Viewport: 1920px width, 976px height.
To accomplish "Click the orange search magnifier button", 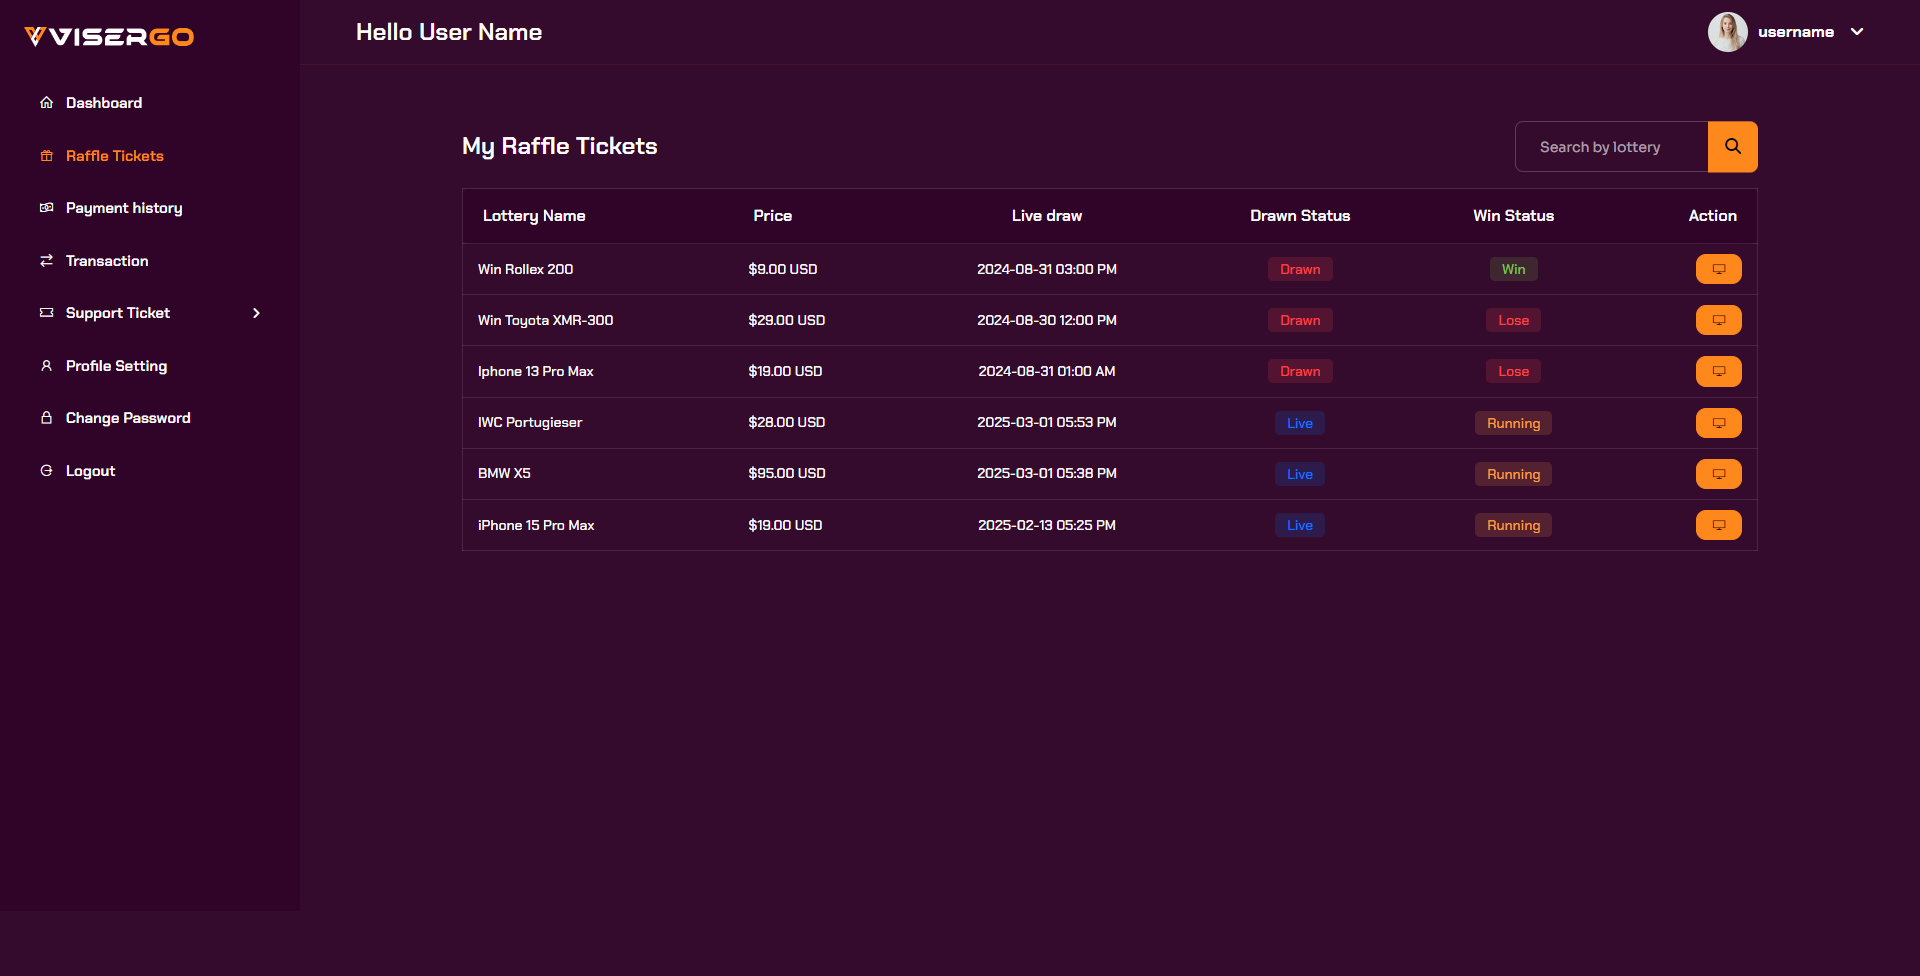I will 1733,147.
